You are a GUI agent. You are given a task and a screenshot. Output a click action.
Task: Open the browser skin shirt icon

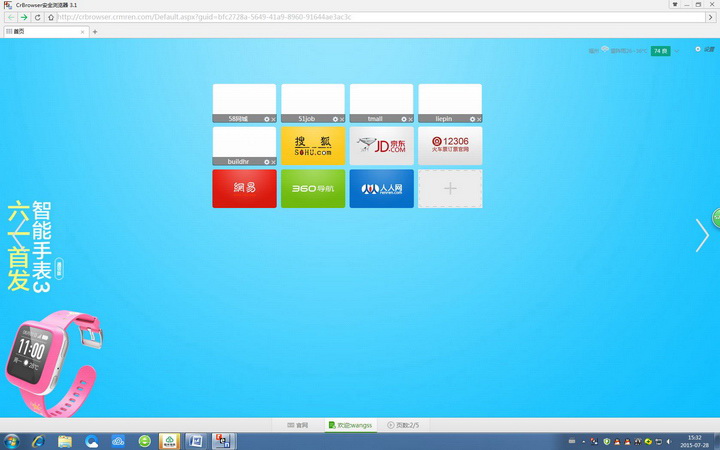click(675, 4)
